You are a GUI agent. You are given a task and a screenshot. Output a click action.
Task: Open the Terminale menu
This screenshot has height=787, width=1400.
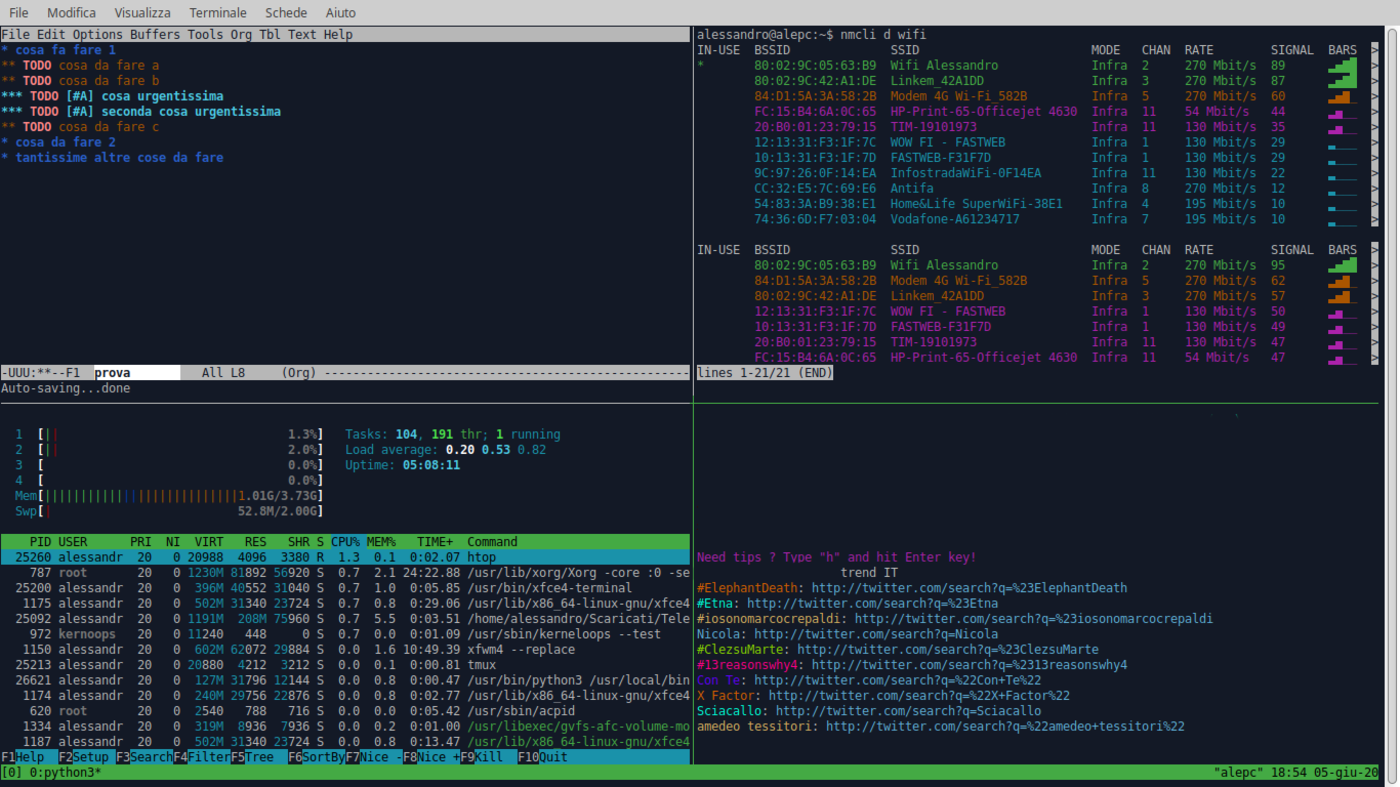pyautogui.click(x=218, y=13)
